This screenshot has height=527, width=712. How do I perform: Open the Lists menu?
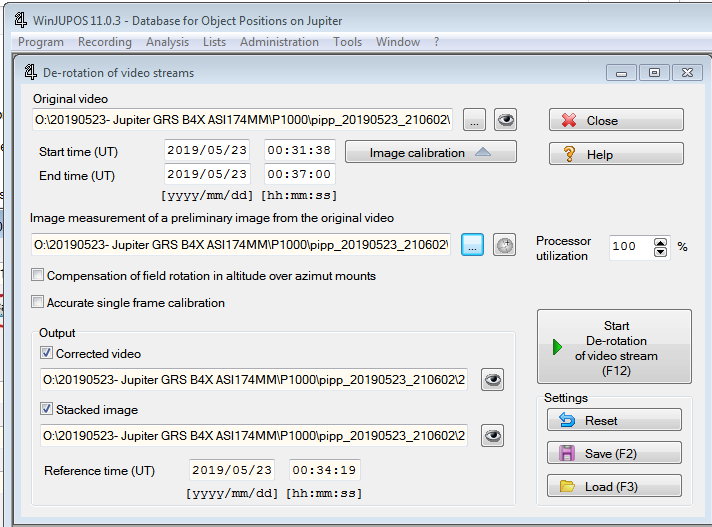[x=214, y=42]
